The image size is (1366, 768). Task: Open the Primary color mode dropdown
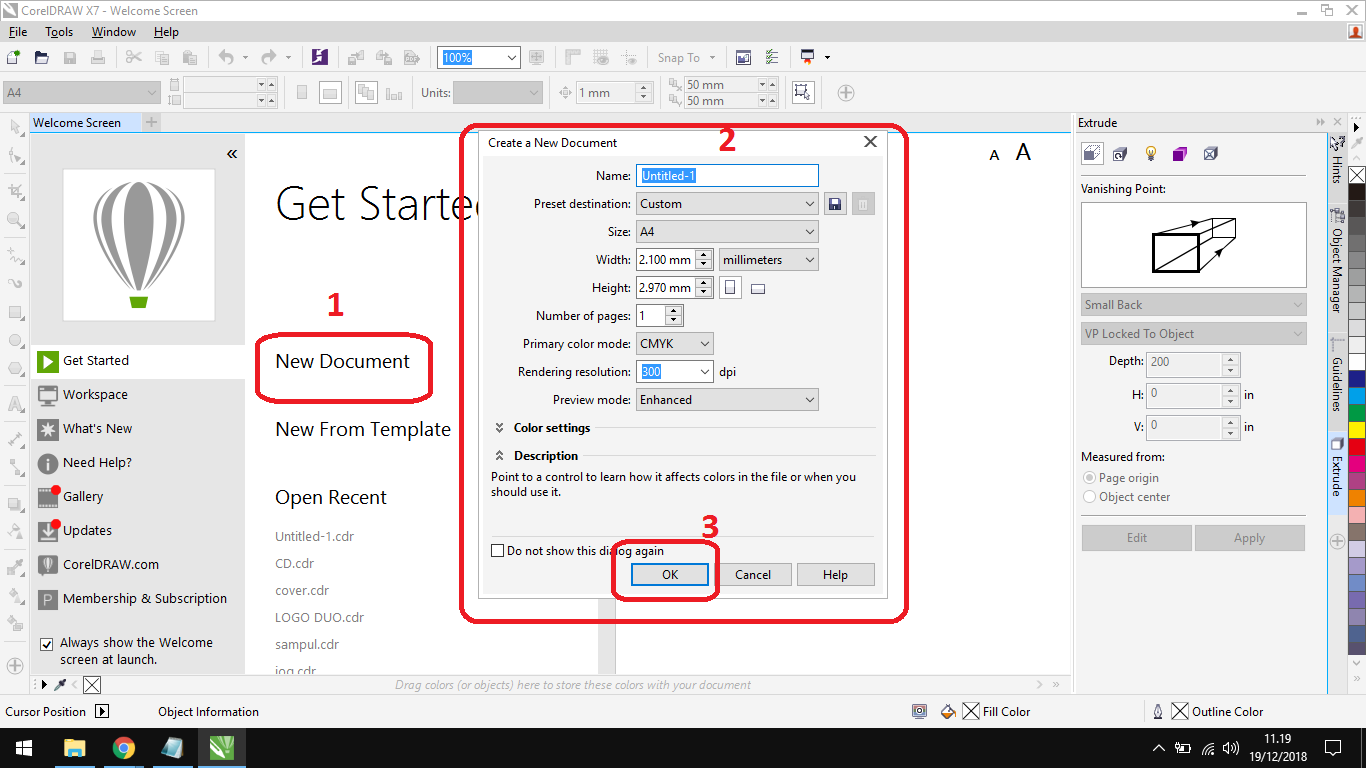(675, 344)
